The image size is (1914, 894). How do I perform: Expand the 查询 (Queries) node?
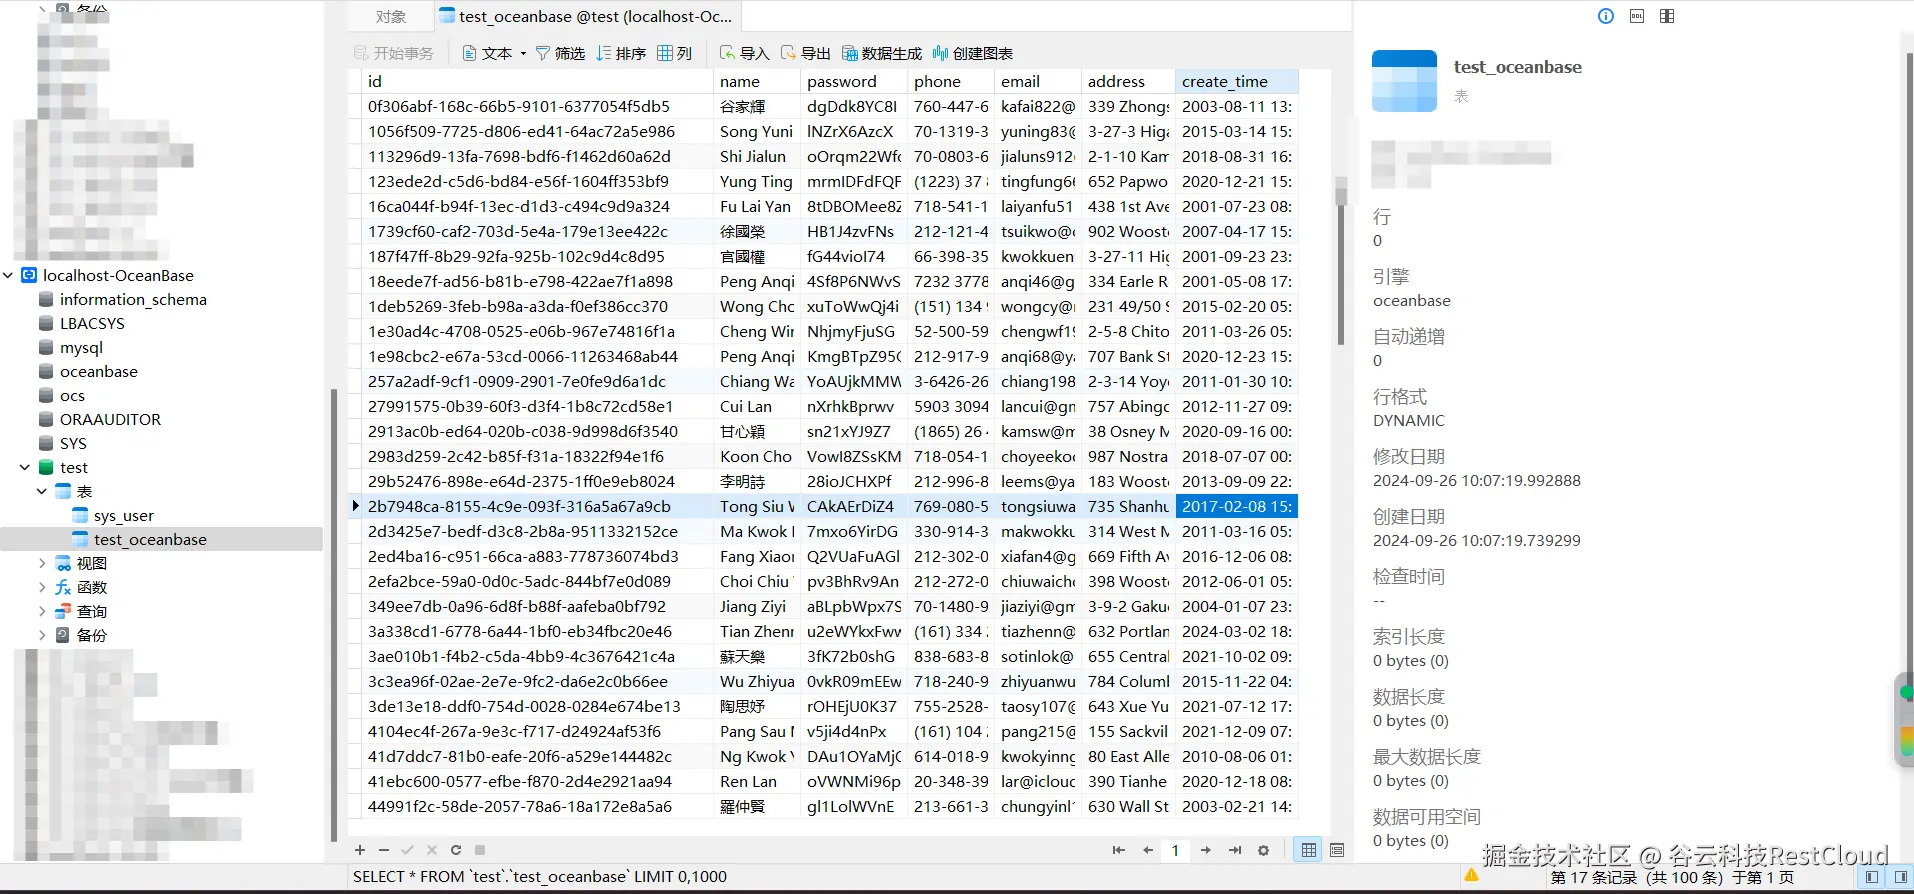[x=42, y=611]
